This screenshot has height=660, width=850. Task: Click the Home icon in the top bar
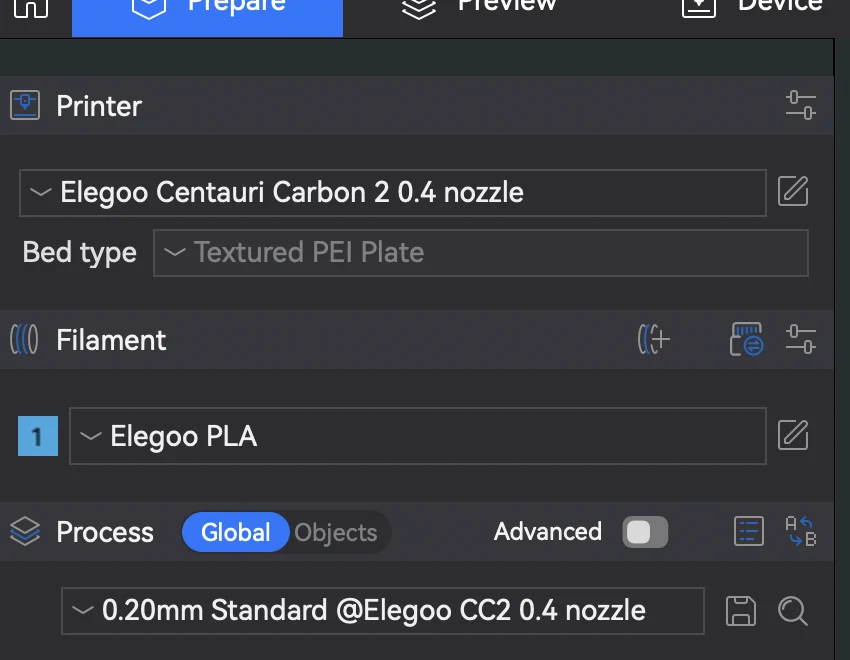point(31,8)
